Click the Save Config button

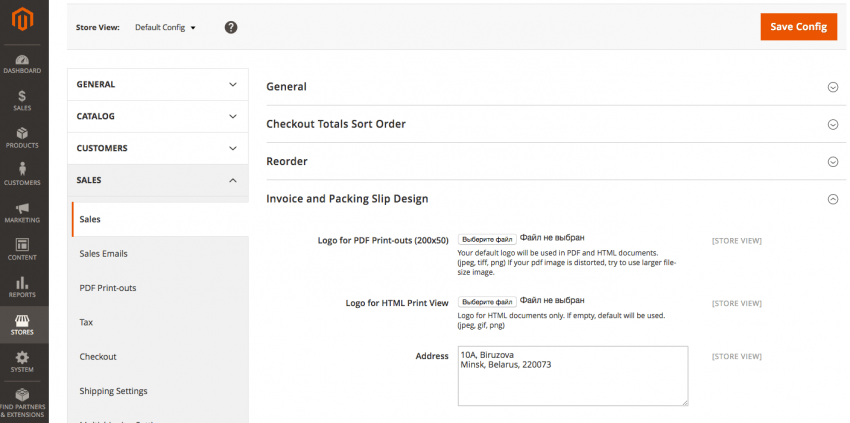click(x=799, y=27)
